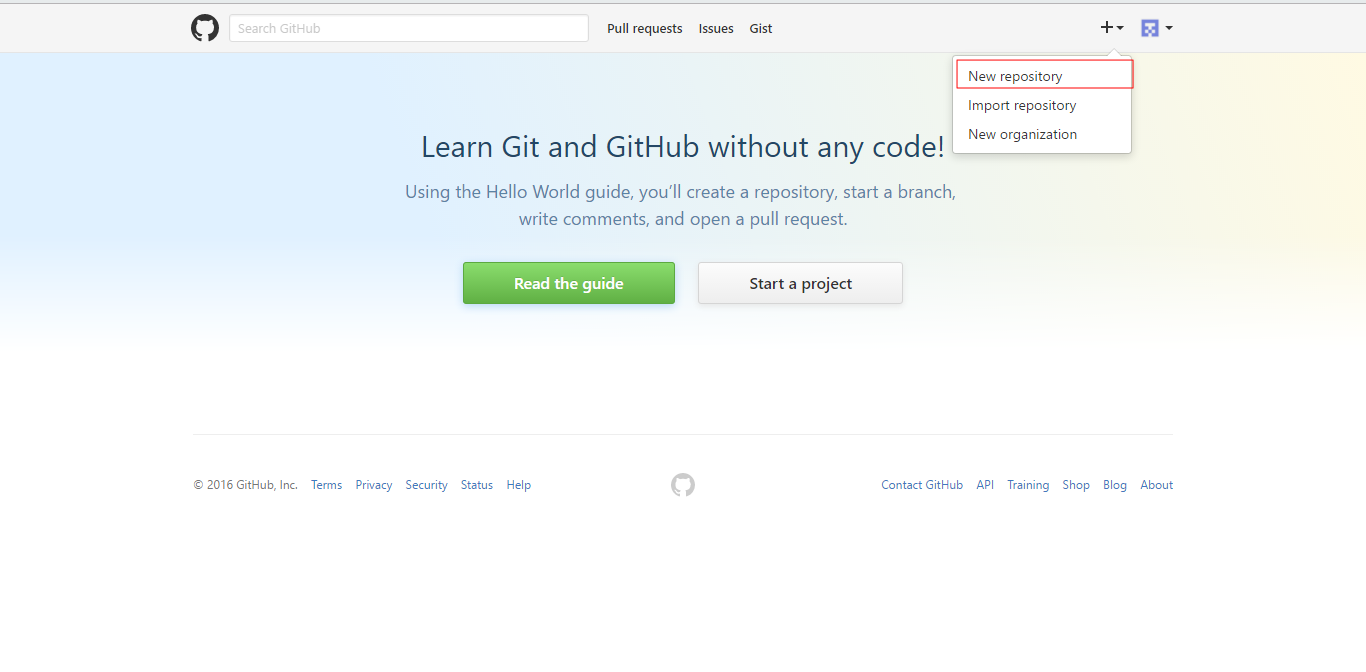Go to Issues in the header
Screen dimensions: 1366x672
click(x=716, y=29)
